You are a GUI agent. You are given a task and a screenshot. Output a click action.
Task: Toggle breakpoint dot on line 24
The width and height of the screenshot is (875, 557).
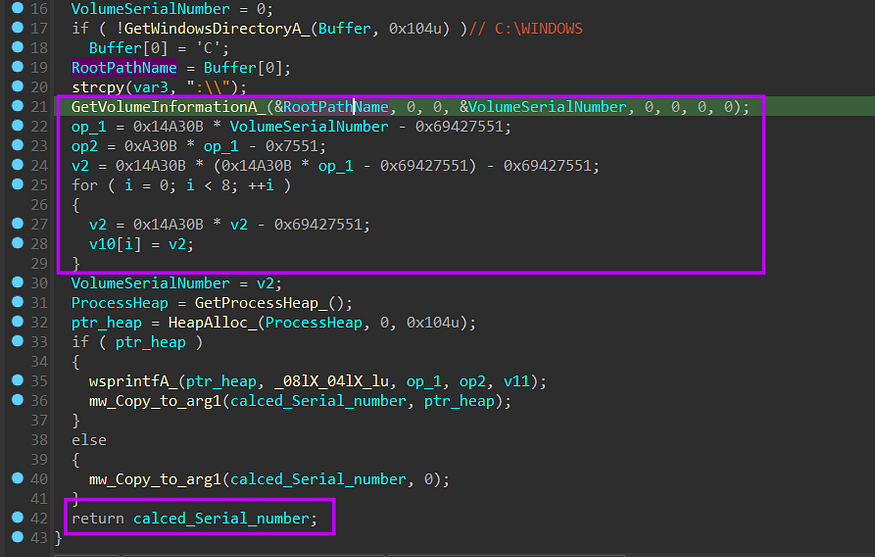[x=17, y=165]
